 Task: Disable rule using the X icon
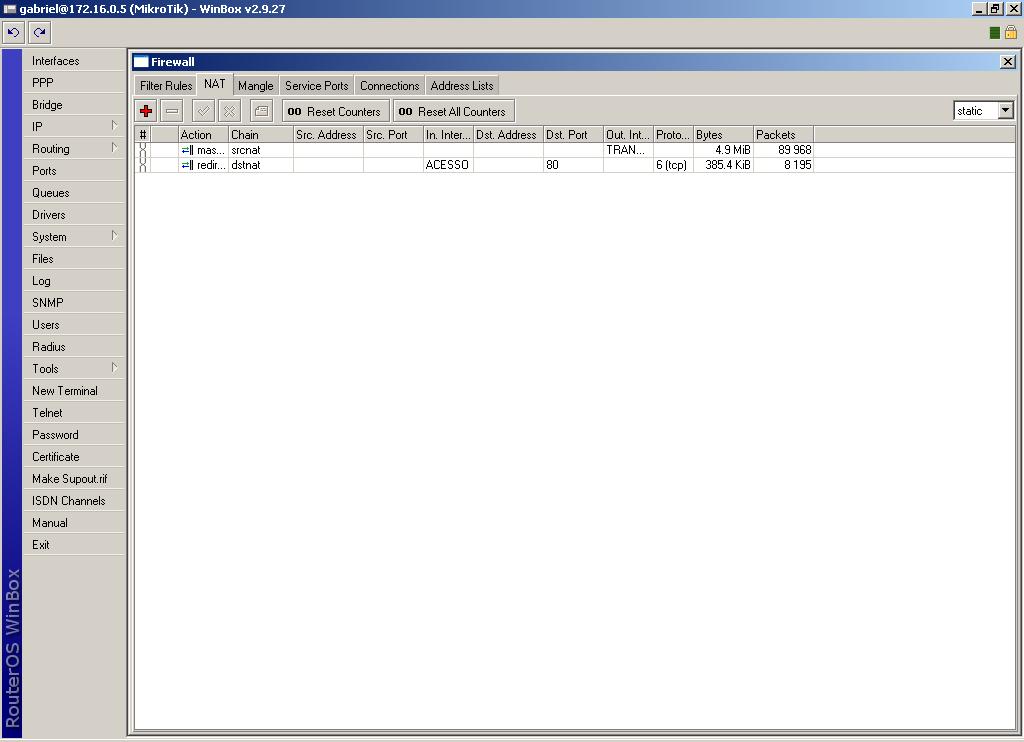(229, 111)
